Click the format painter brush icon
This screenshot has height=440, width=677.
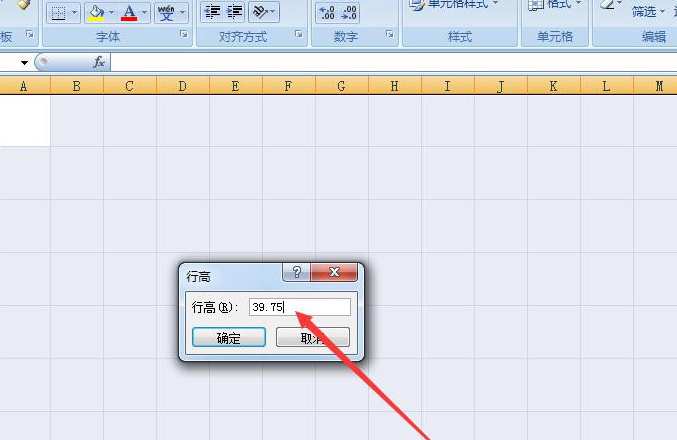(23, 4)
